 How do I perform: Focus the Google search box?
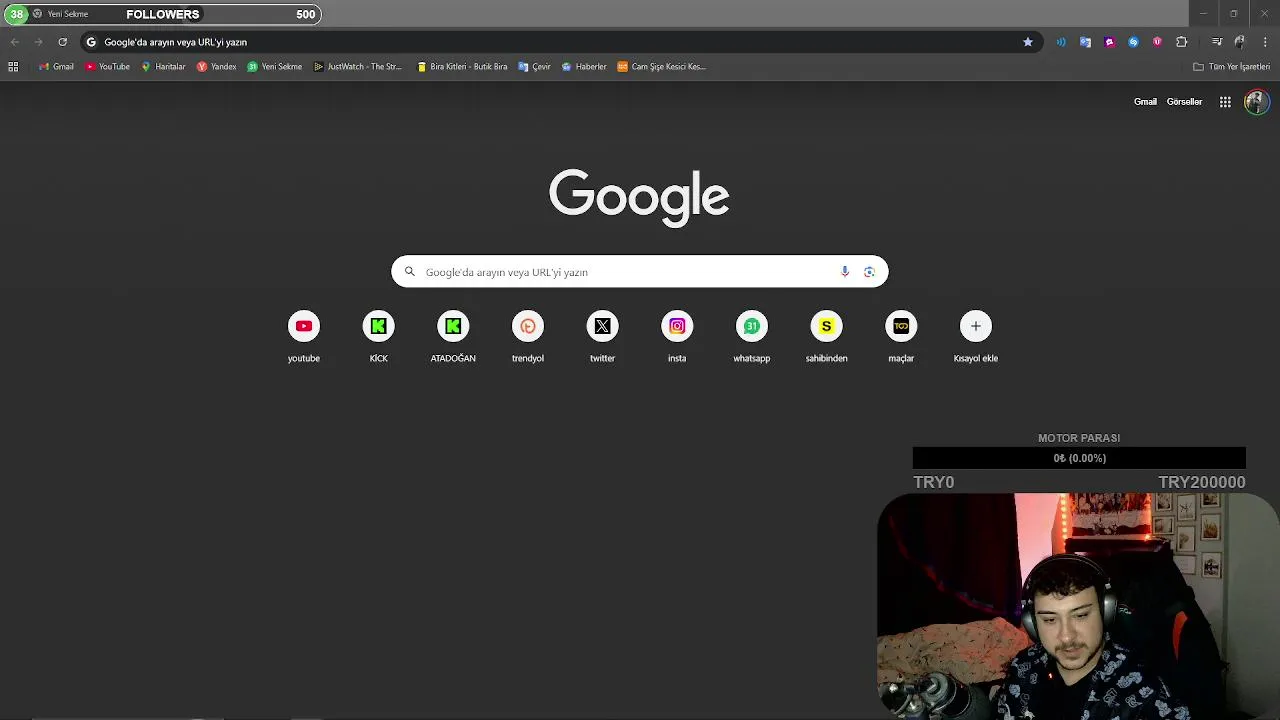tap(640, 272)
